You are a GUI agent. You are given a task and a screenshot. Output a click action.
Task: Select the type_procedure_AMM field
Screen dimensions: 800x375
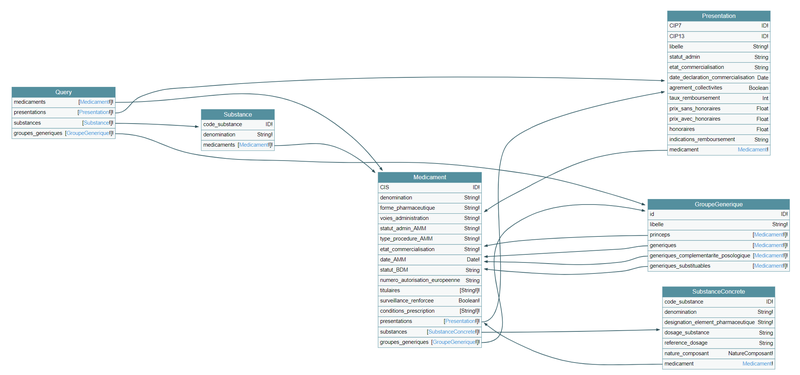pyautogui.click(x=430, y=239)
